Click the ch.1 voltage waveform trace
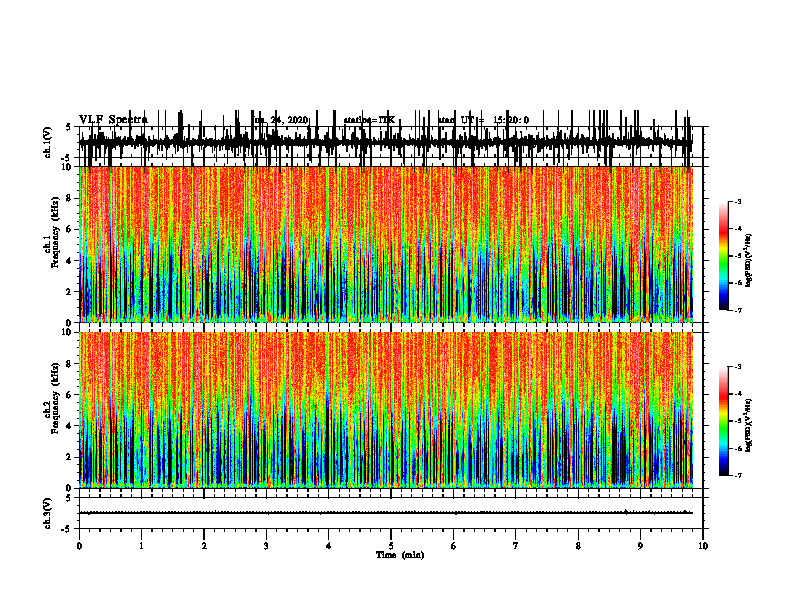 coord(386,142)
